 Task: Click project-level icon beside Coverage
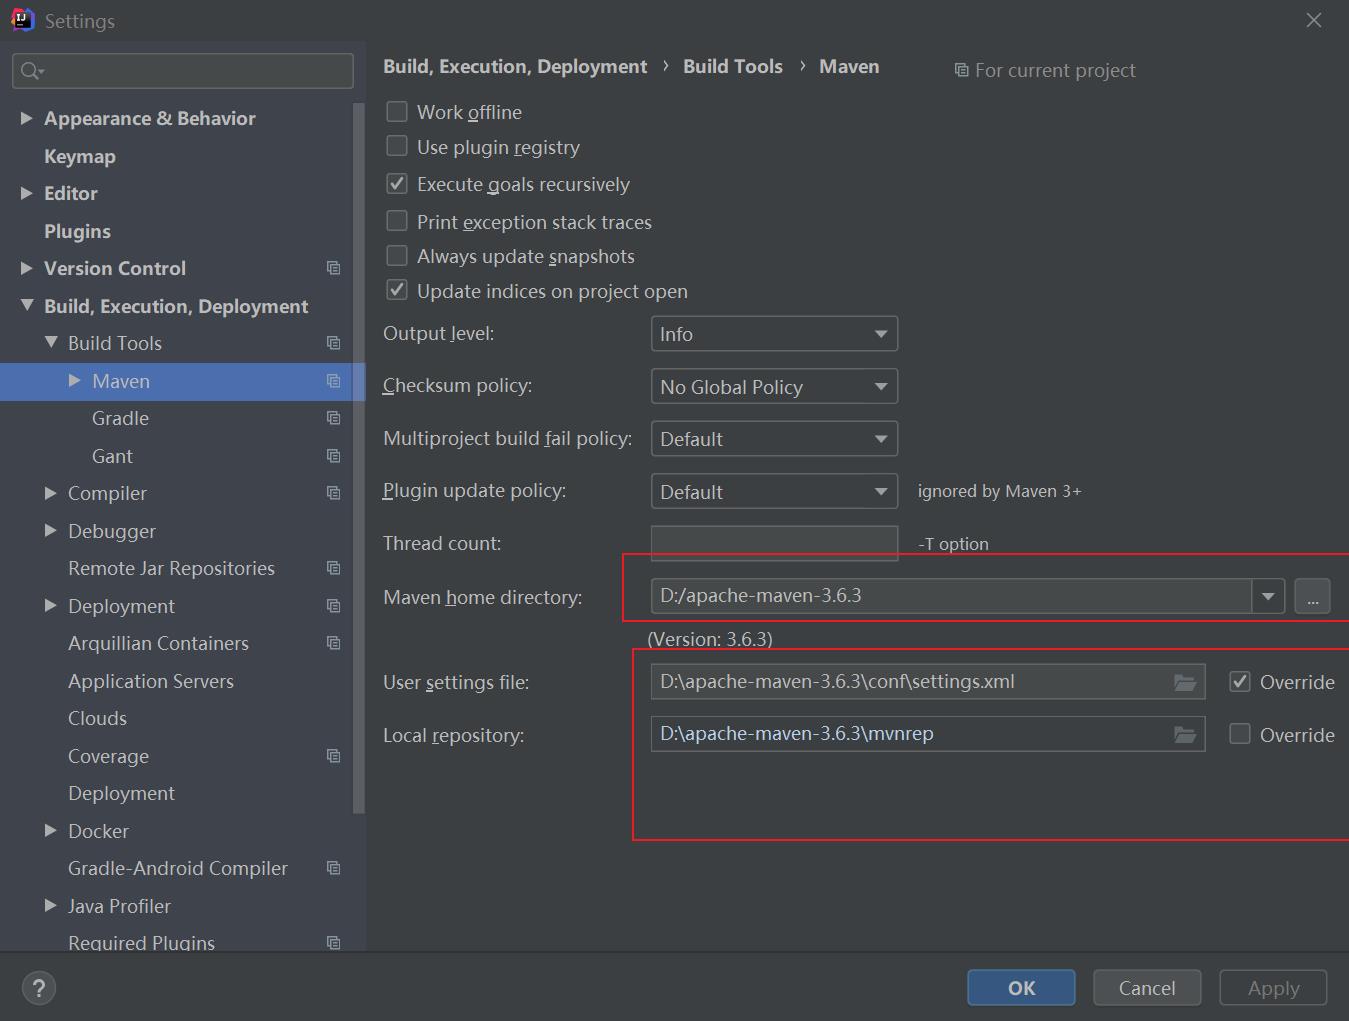(334, 756)
